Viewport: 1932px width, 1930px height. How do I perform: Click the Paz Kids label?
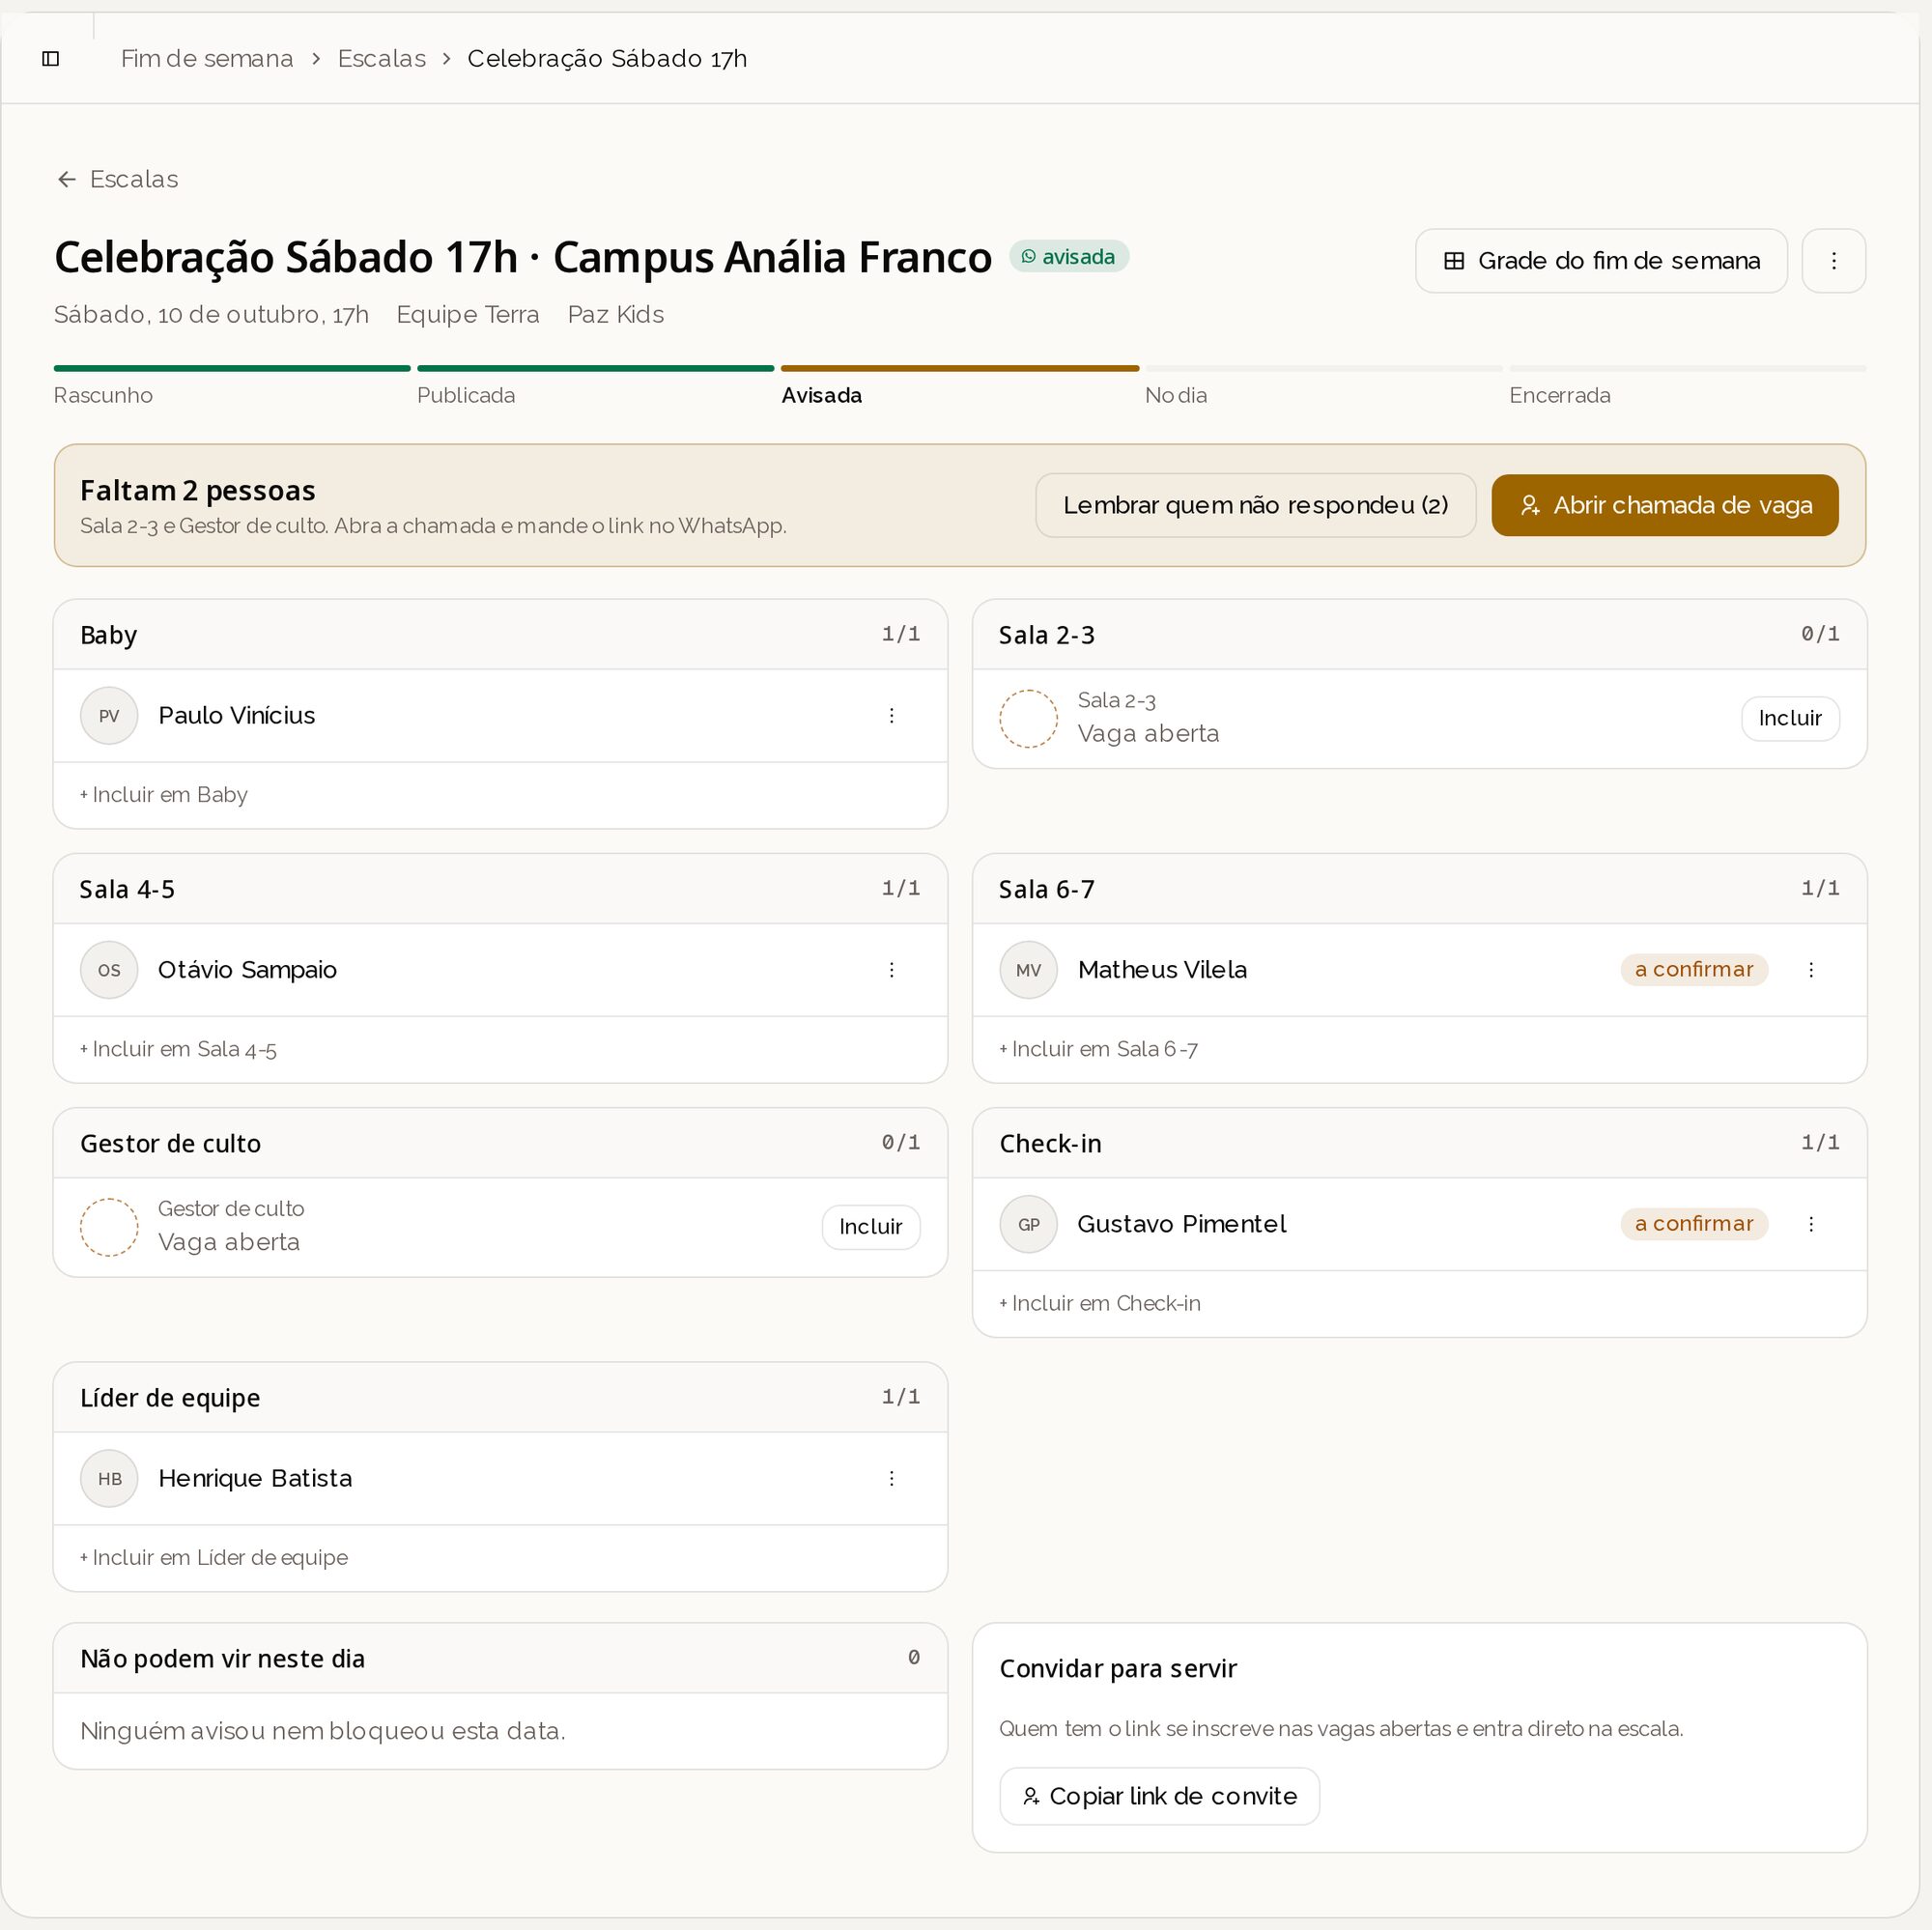[x=615, y=314]
